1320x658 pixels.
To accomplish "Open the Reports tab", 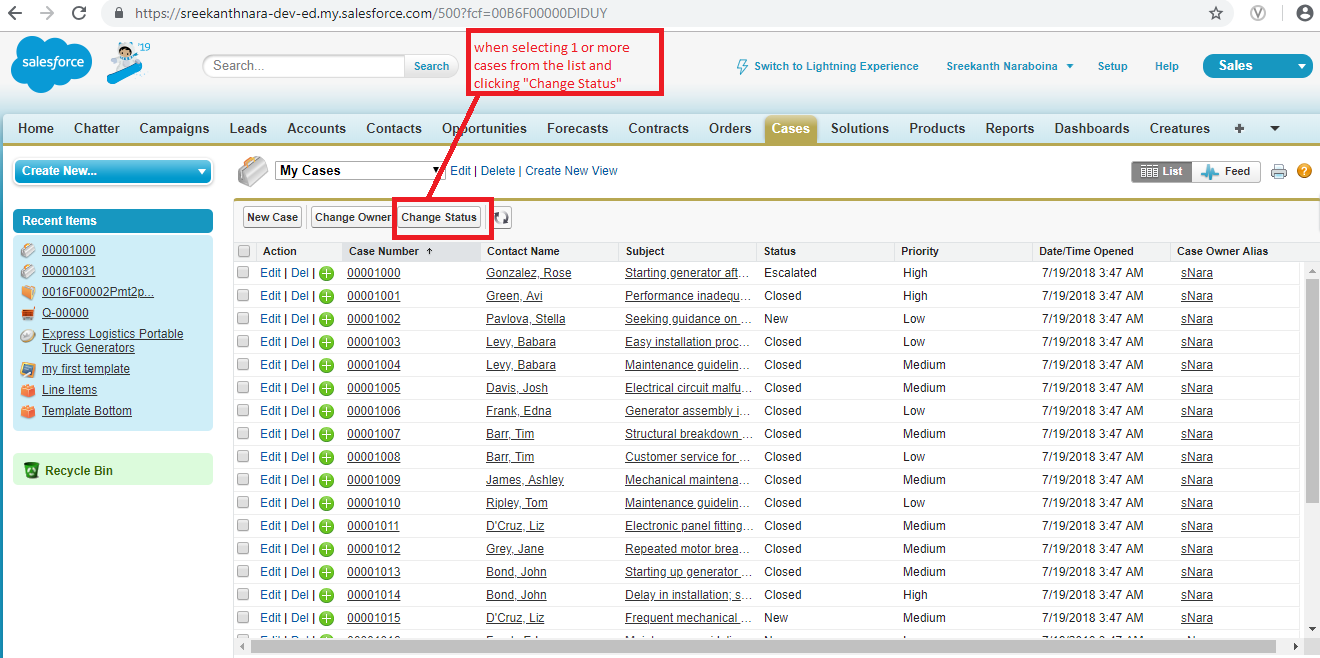I will 1010,129.
